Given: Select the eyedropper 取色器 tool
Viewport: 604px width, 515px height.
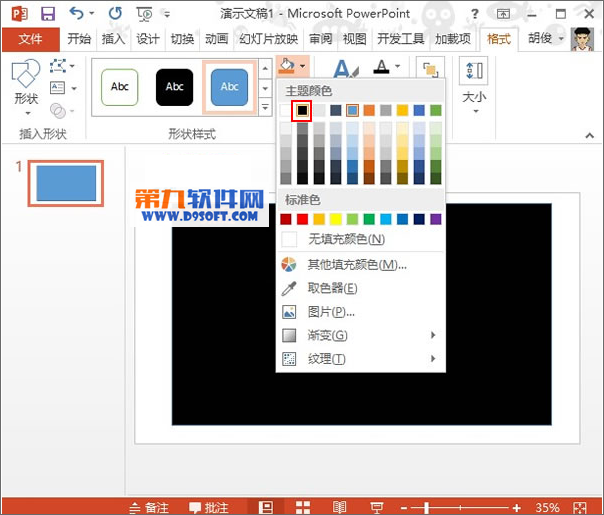Looking at the screenshot, I should coord(333,288).
